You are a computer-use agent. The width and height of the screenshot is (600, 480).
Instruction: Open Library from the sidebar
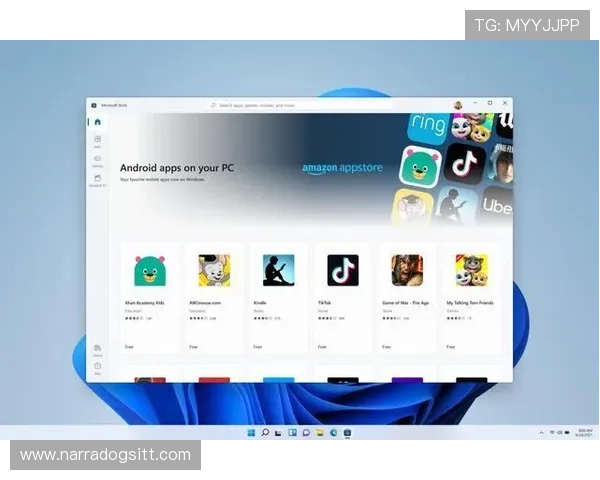[x=97, y=350]
